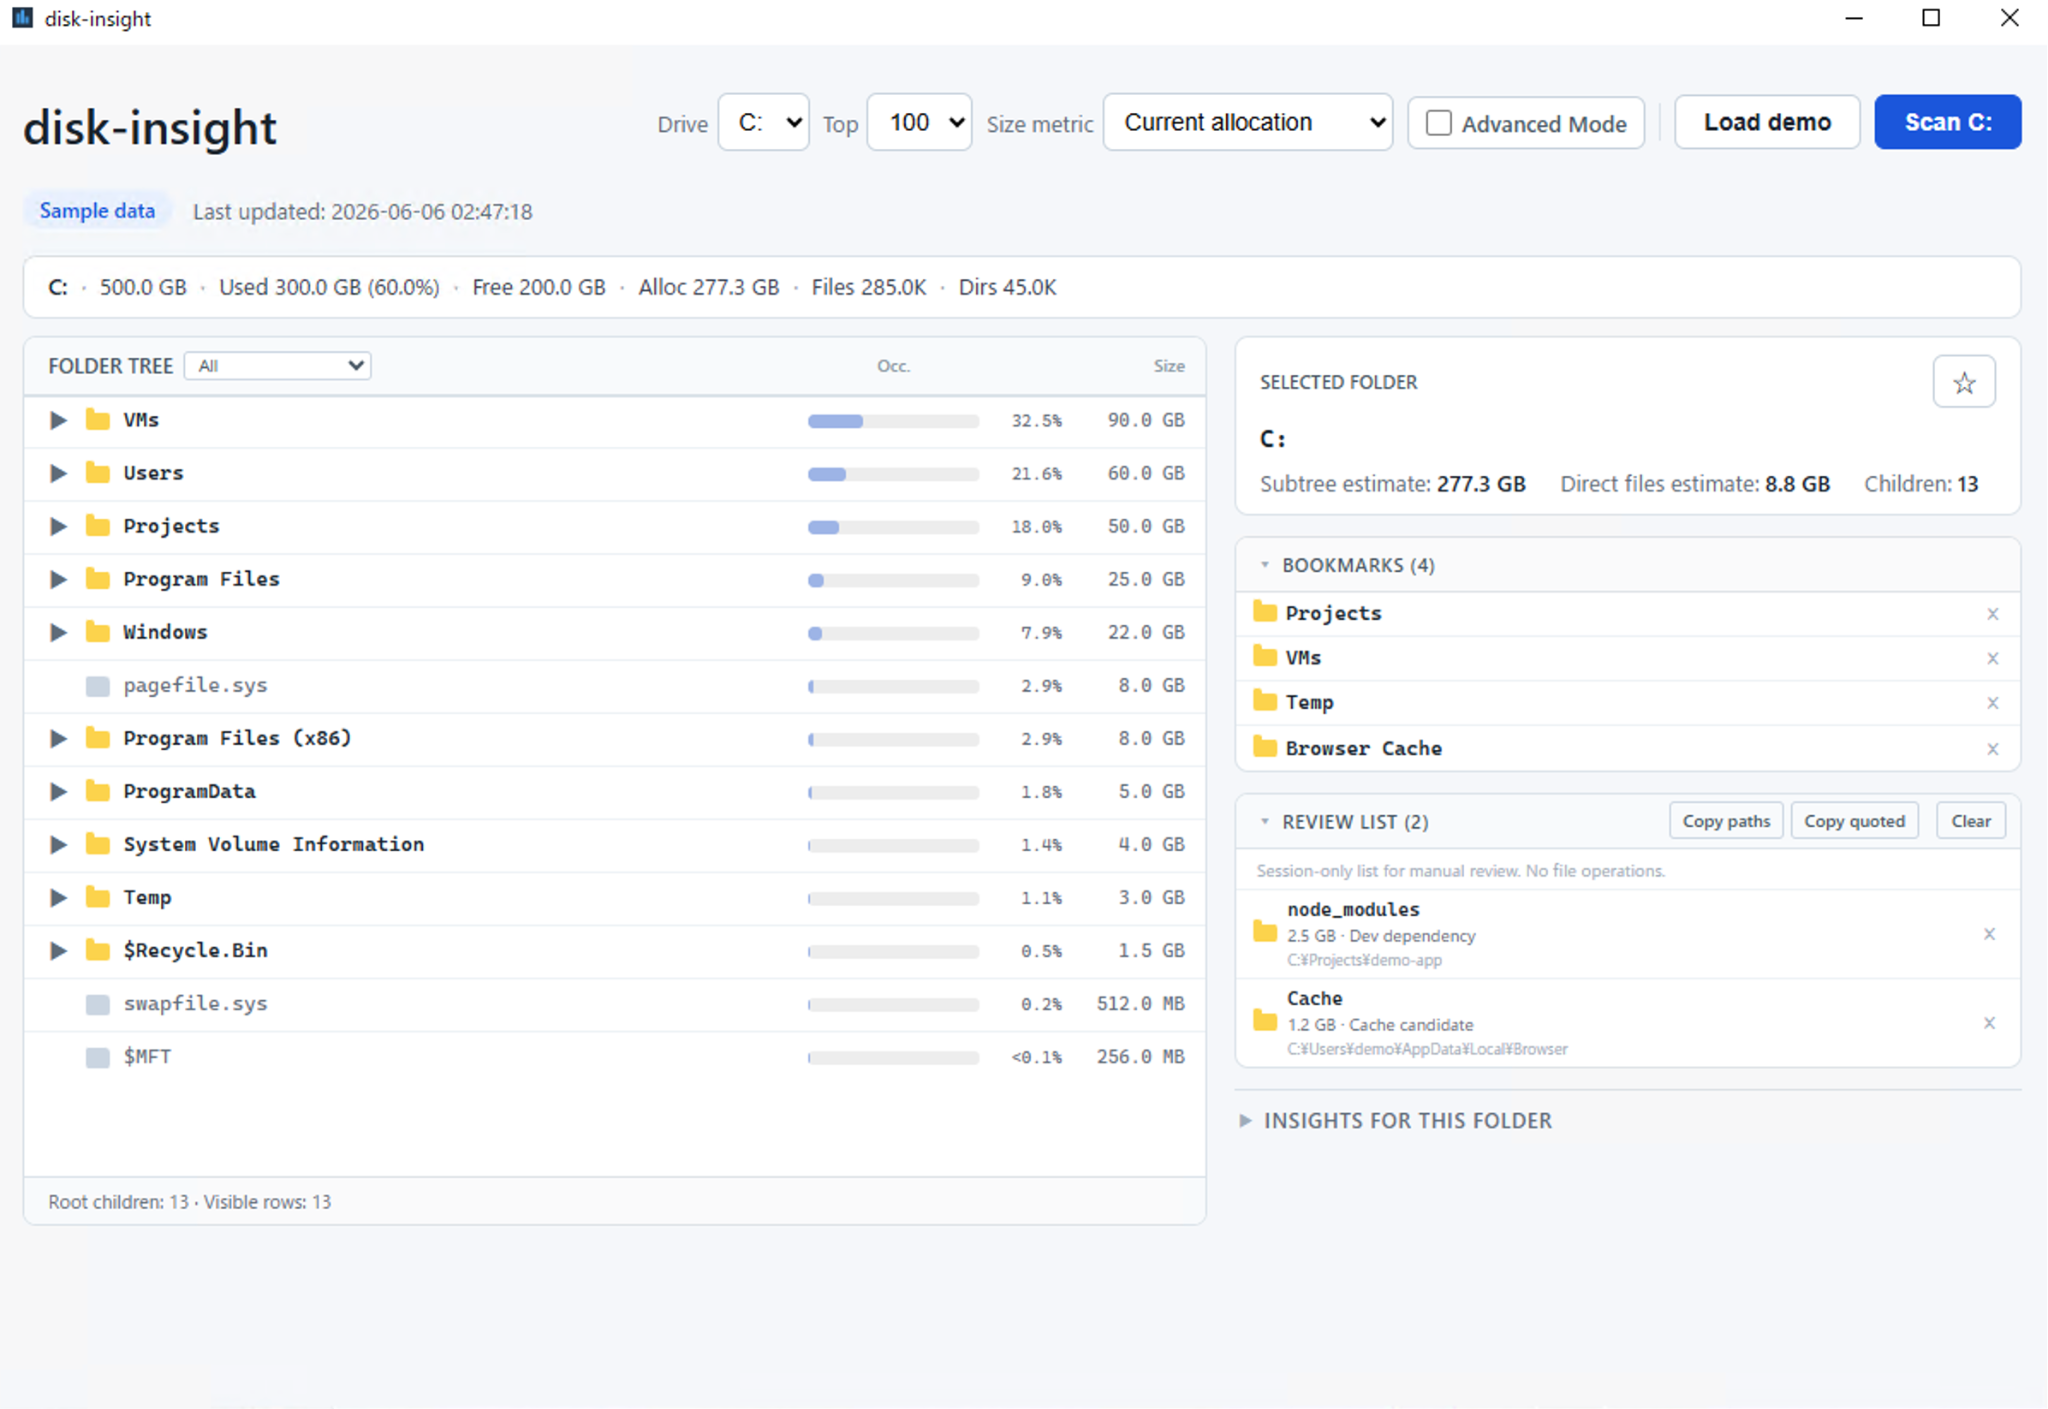Click the Users folder icon in the tree

coord(97,472)
